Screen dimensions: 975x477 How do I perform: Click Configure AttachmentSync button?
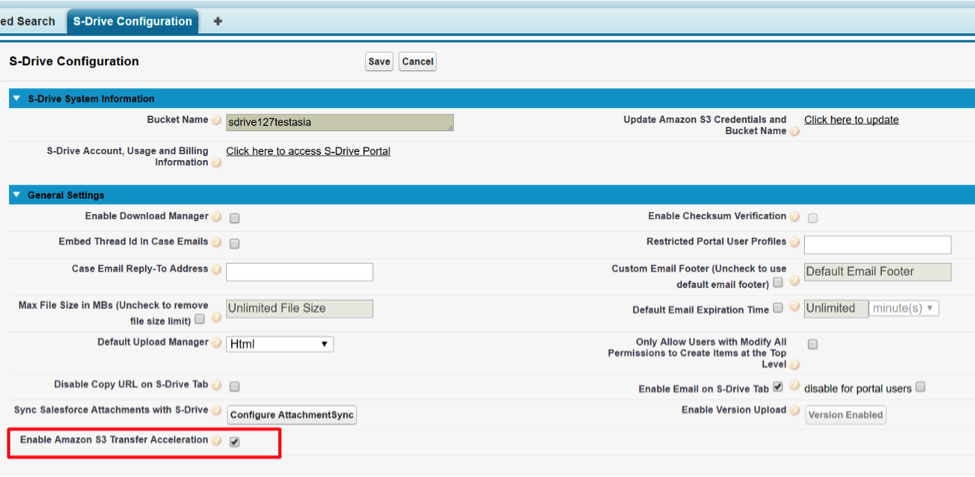point(292,415)
